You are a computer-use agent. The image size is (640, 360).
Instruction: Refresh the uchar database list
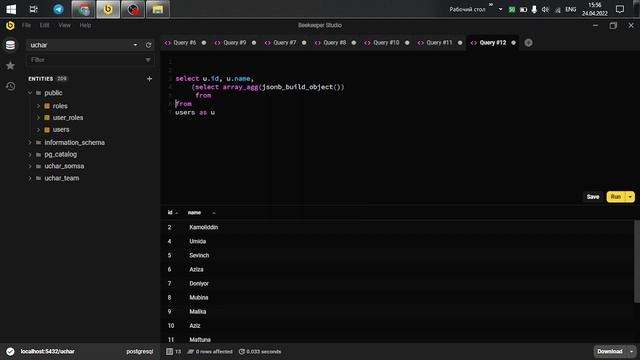click(x=149, y=45)
